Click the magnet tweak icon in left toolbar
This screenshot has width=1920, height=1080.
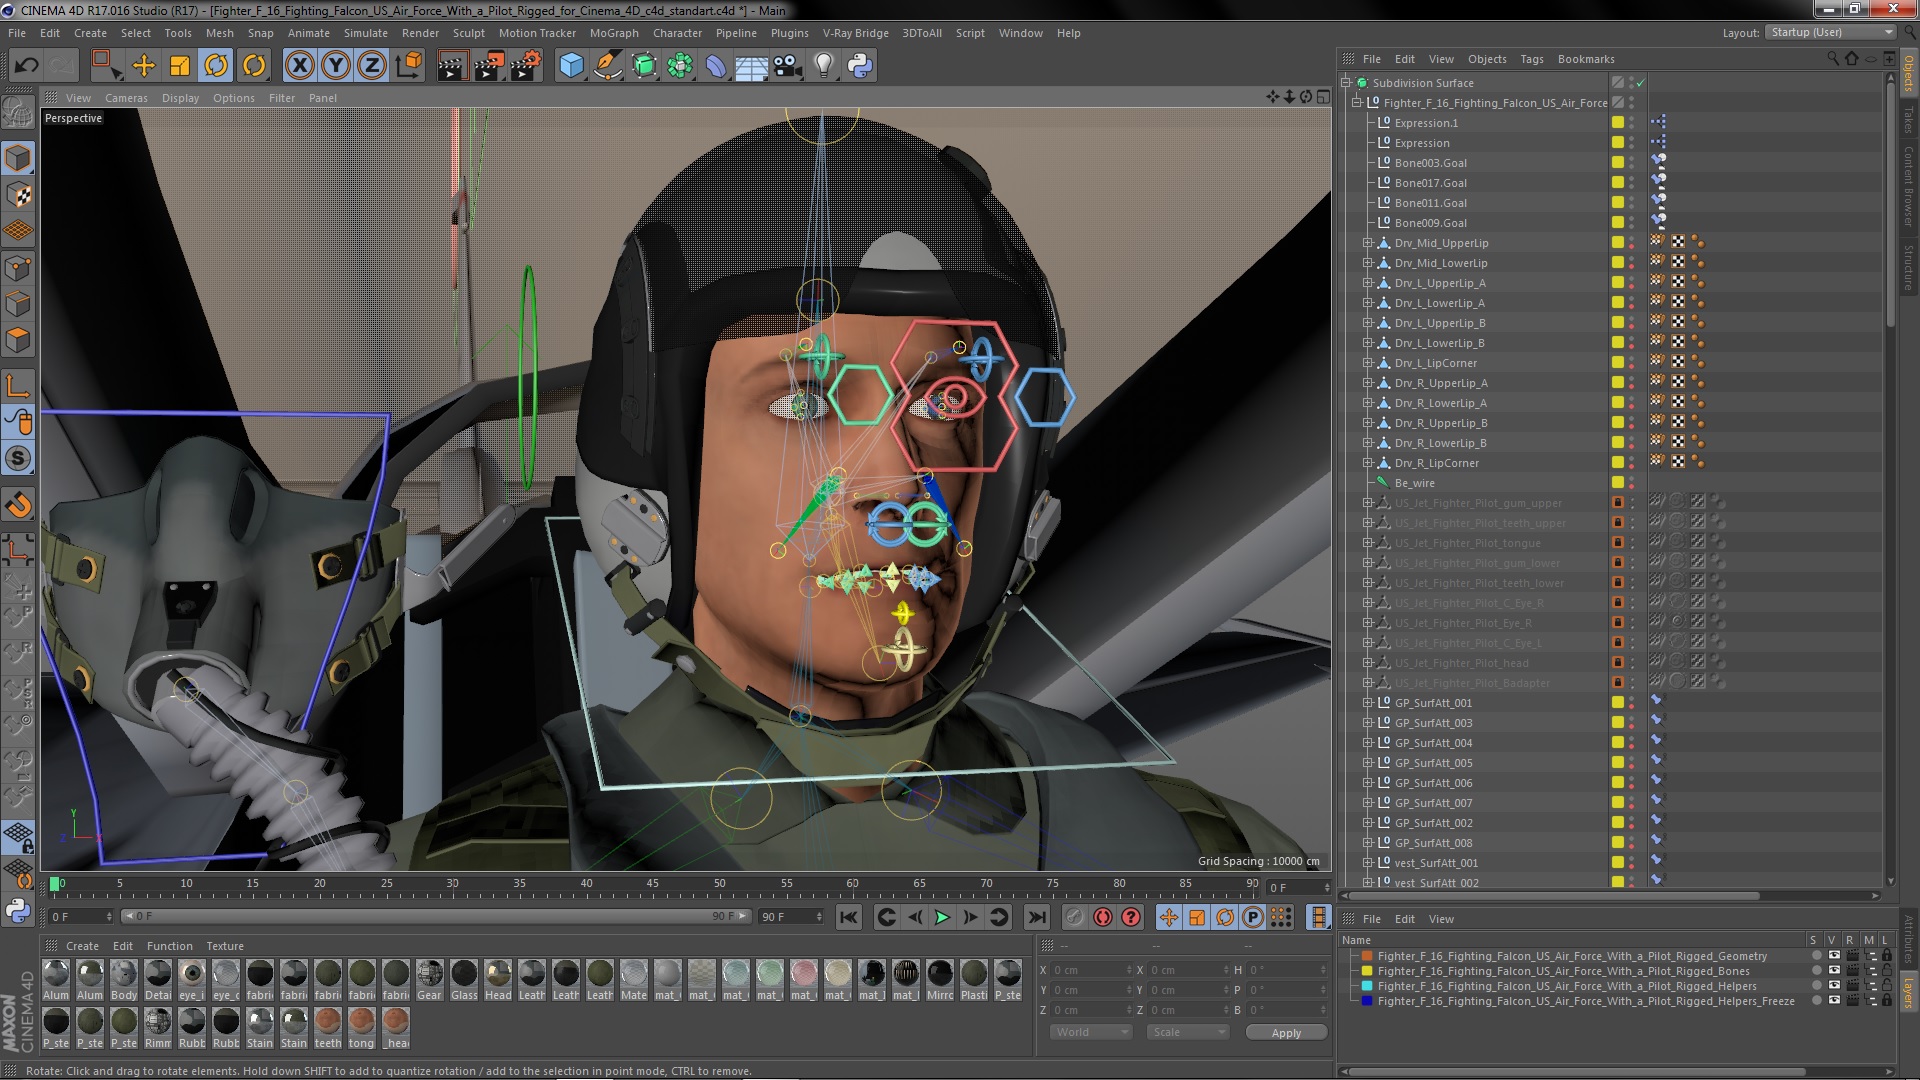18,505
